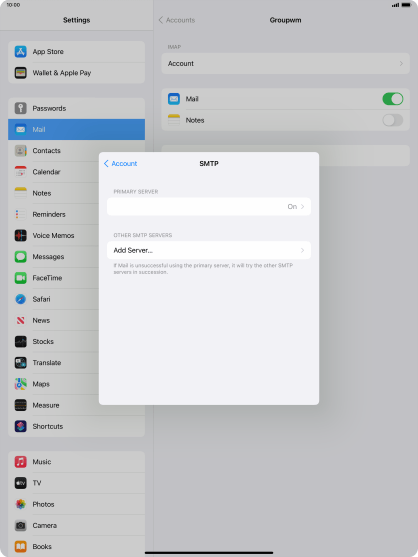Screen dimensions: 418x557
Task: Go back to Account from SMTP
Action: click(x=120, y=163)
